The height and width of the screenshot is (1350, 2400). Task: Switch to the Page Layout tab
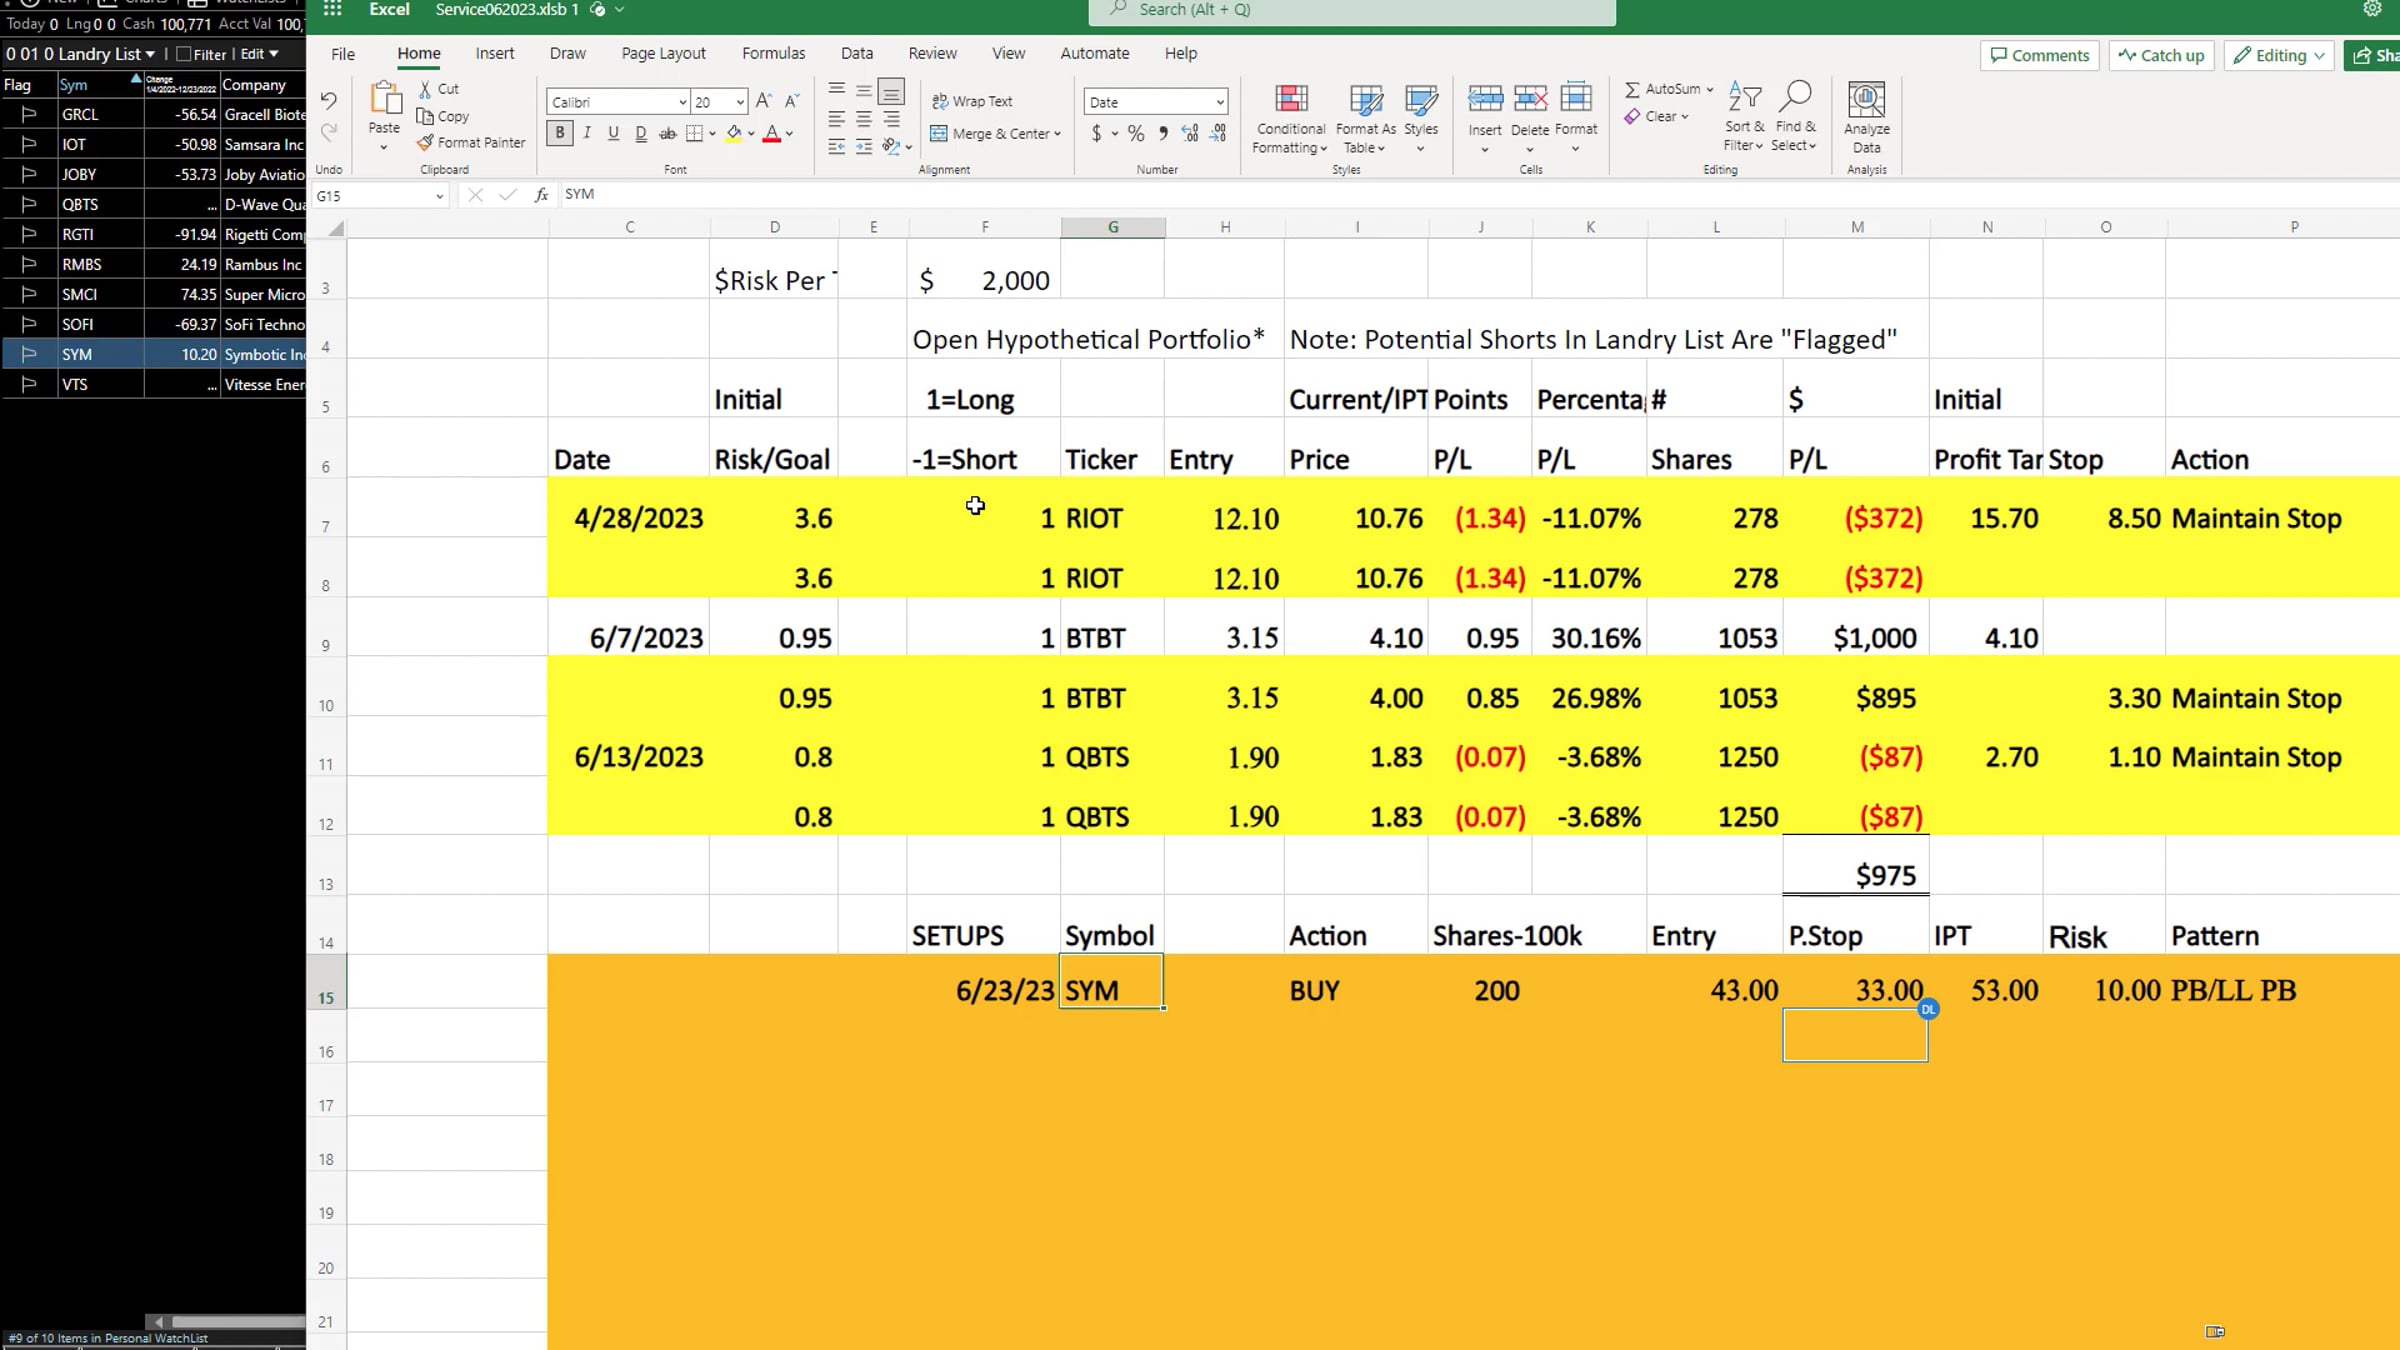[663, 54]
